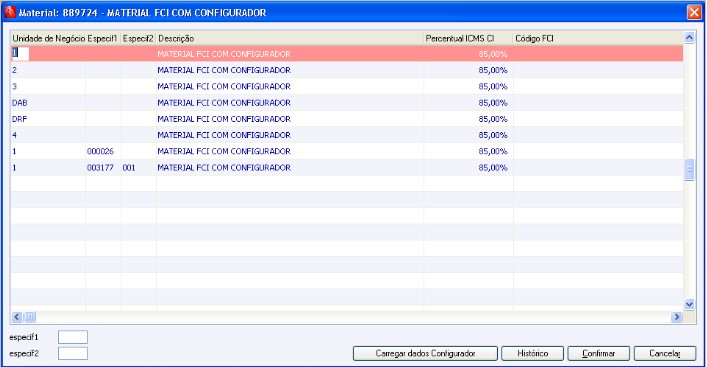
Task: Click the Código FCI column header
Action: pyautogui.click(x=598, y=38)
